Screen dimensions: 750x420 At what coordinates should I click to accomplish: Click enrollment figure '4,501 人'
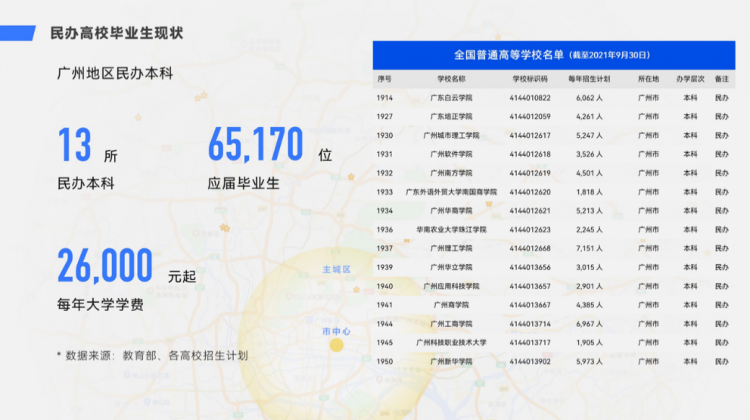click(589, 173)
